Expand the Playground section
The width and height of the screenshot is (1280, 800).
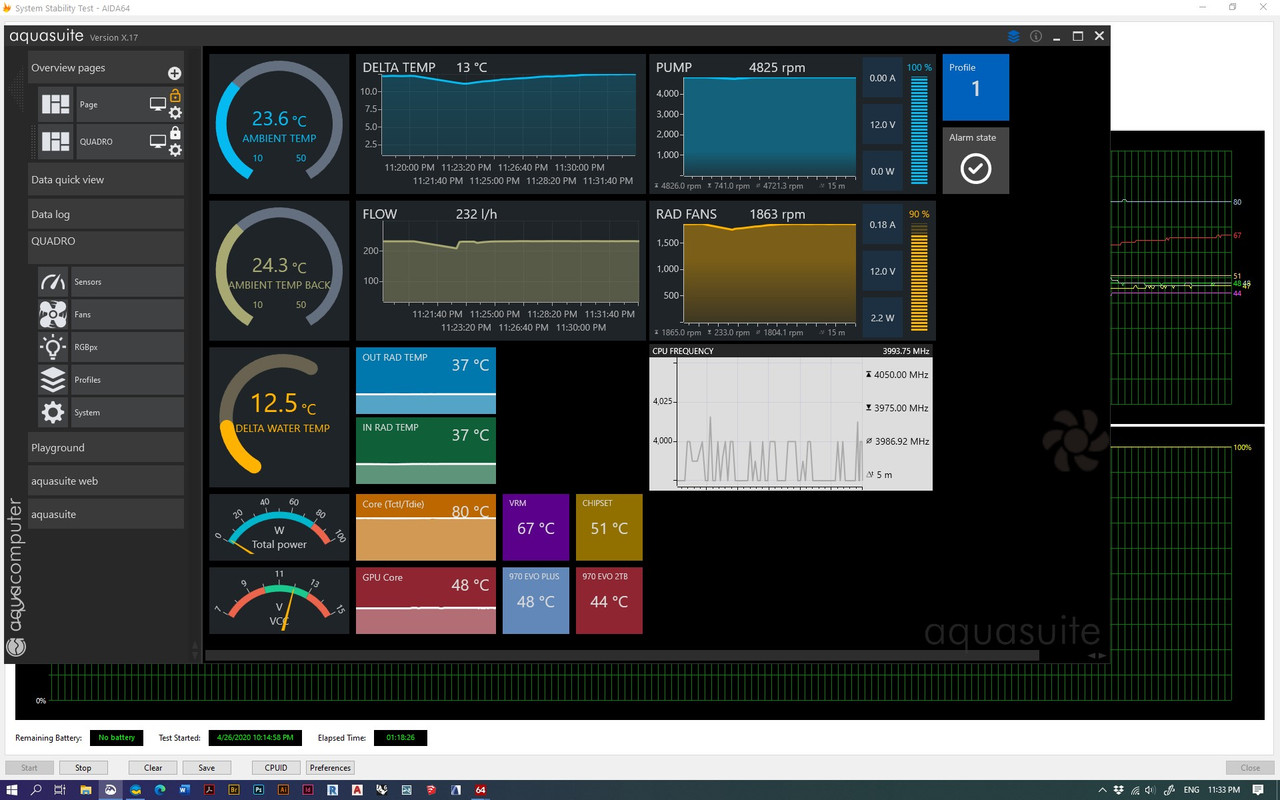click(106, 448)
